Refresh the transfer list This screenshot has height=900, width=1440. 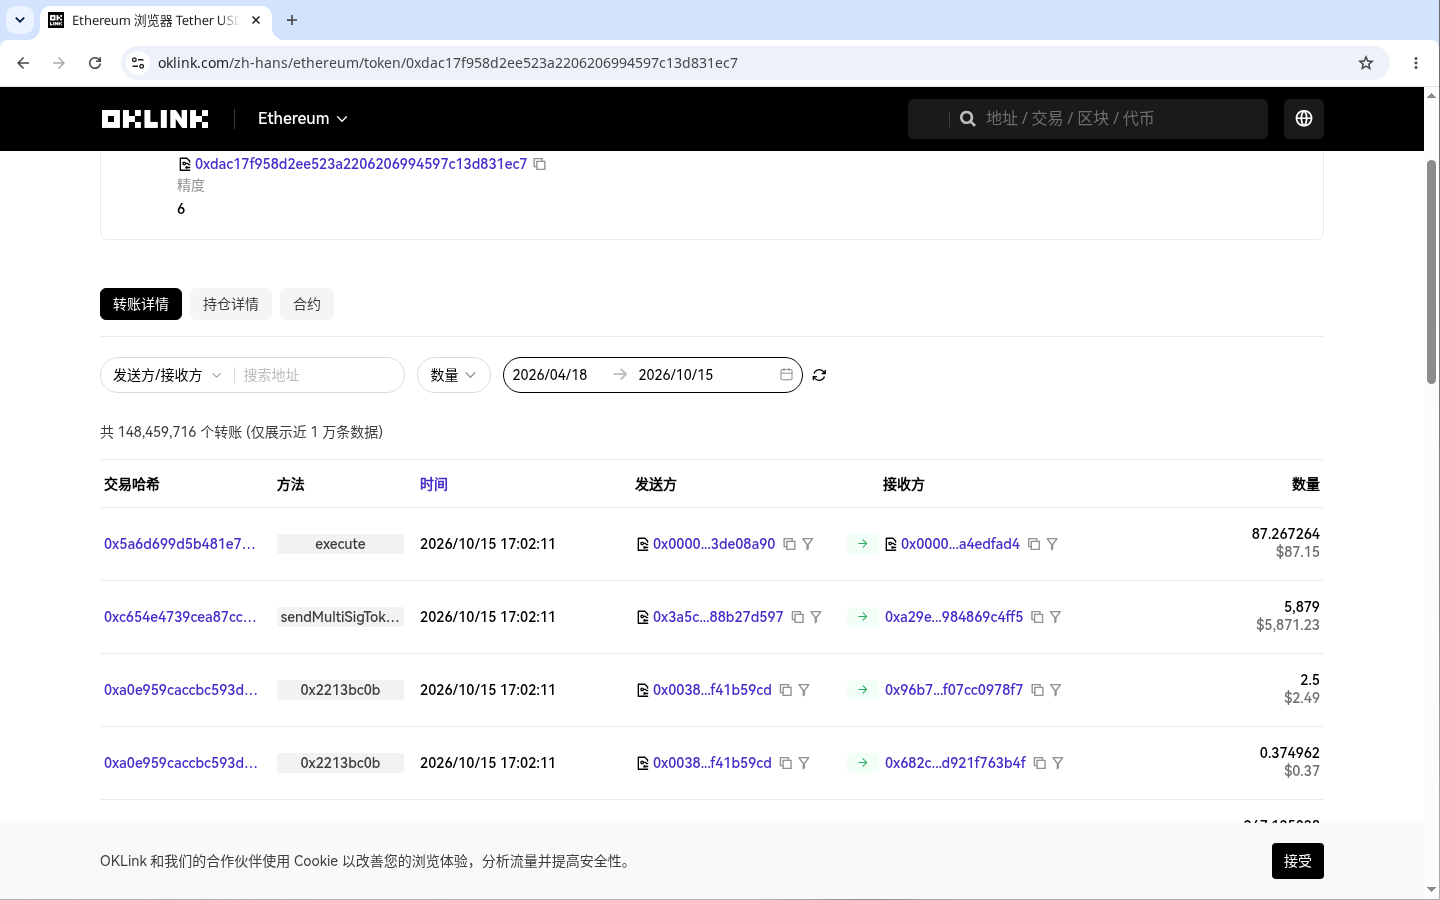(819, 375)
